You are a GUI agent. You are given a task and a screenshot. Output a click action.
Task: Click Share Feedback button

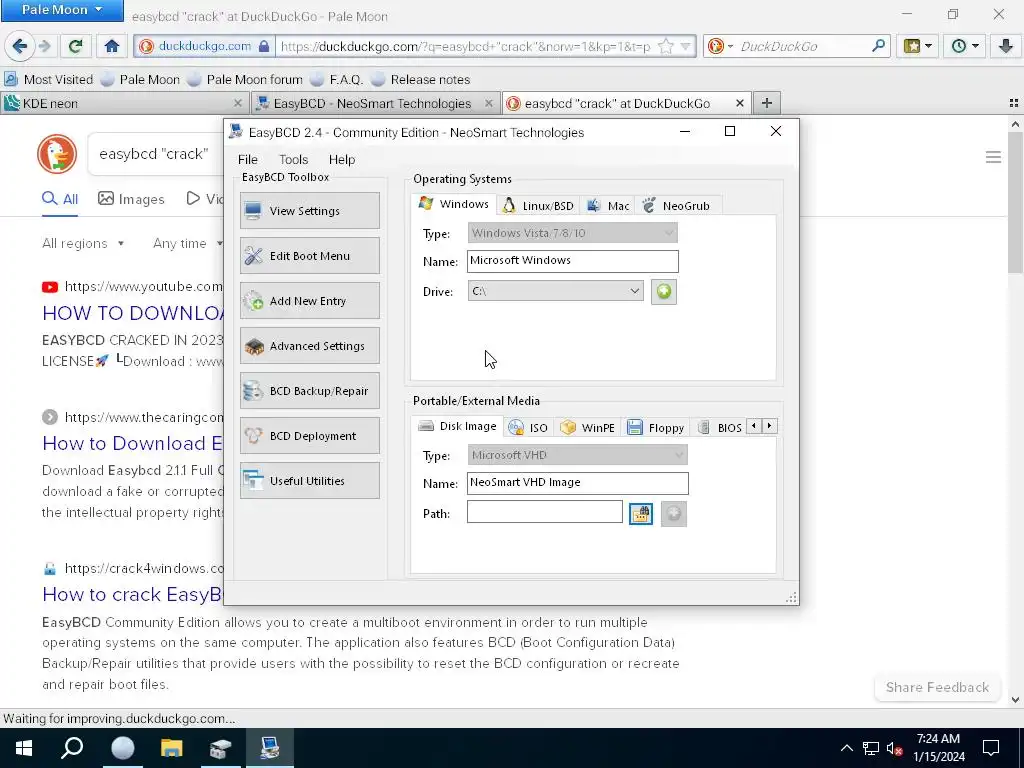click(937, 687)
